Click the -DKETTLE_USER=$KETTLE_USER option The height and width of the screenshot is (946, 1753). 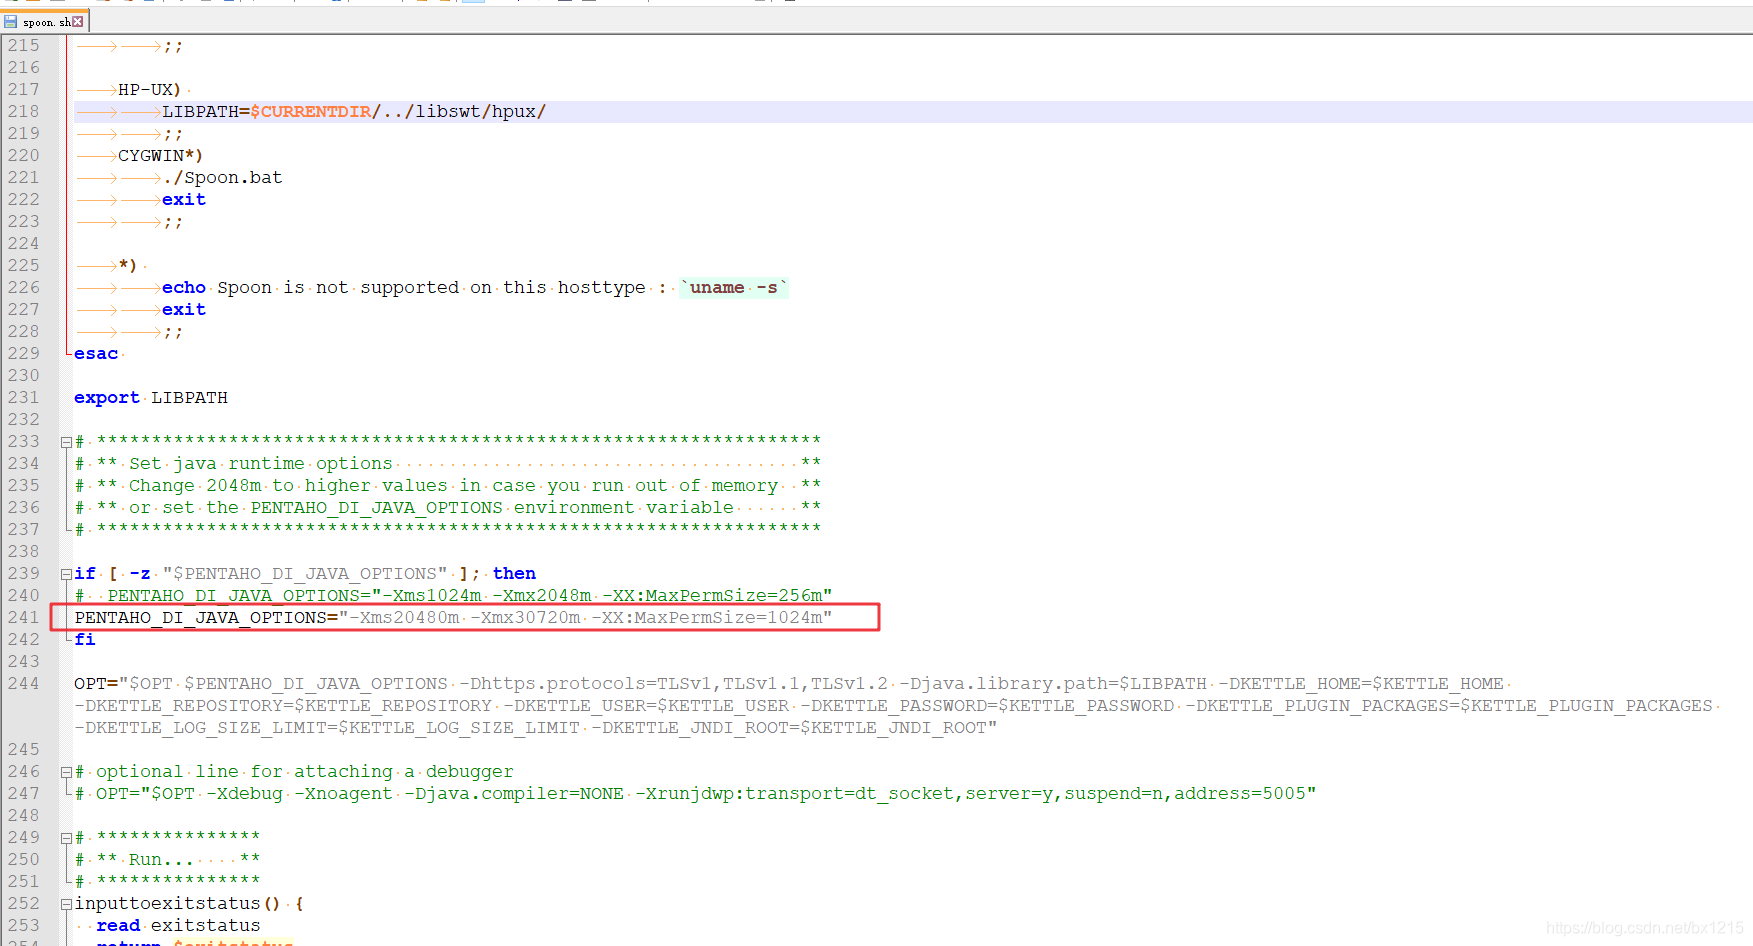coord(646,705)
